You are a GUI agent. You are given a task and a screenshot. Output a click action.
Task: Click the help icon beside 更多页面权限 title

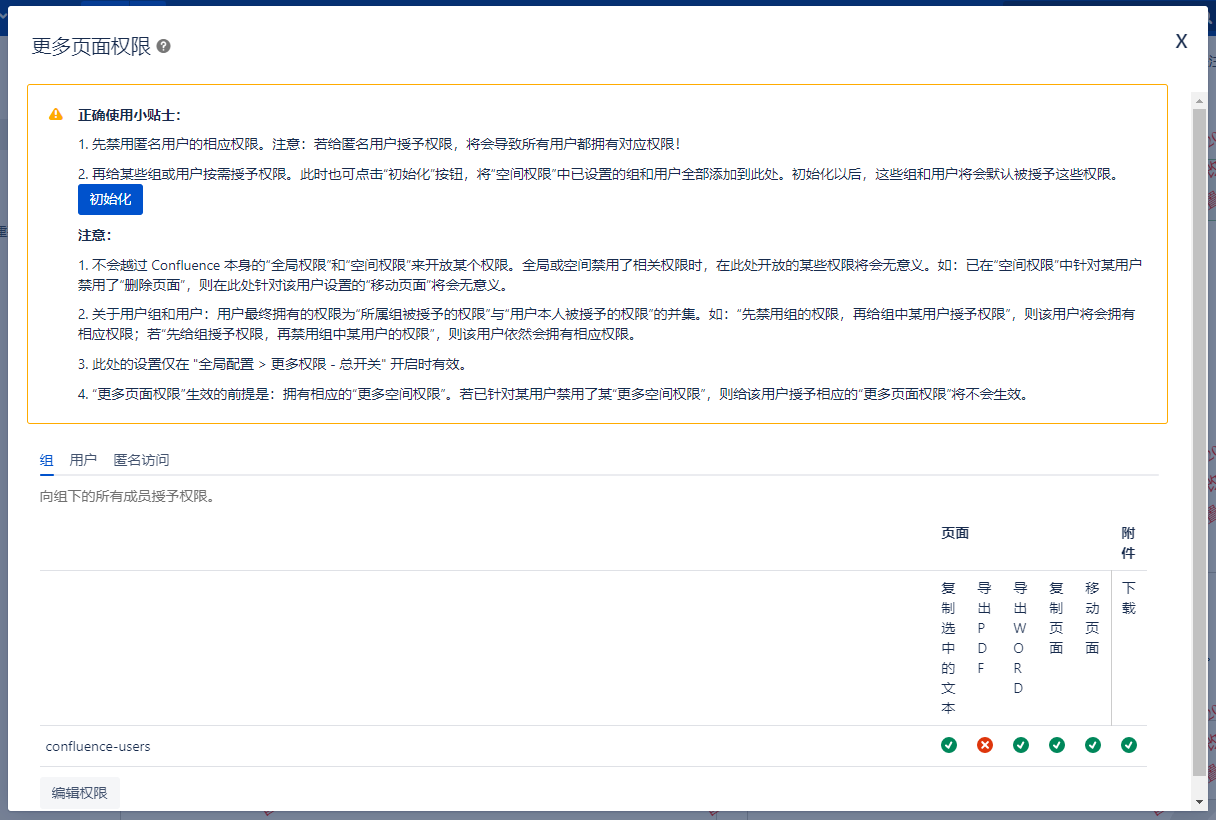[164, 47]
